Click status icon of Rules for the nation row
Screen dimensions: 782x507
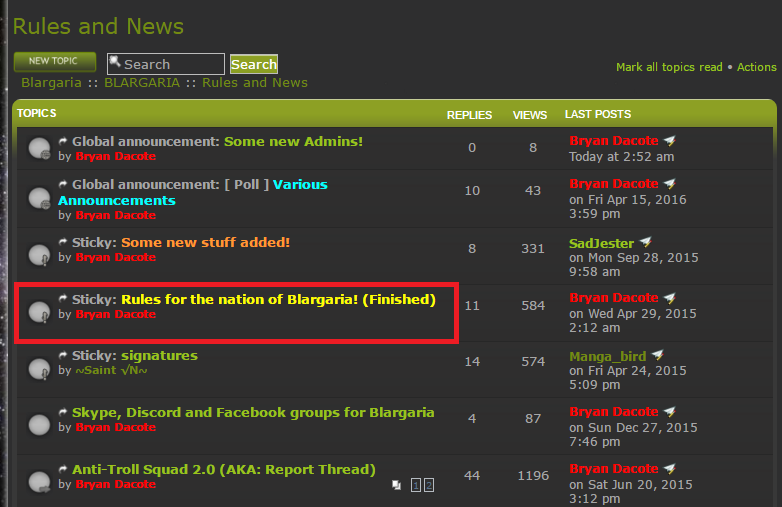coord(39,312)
